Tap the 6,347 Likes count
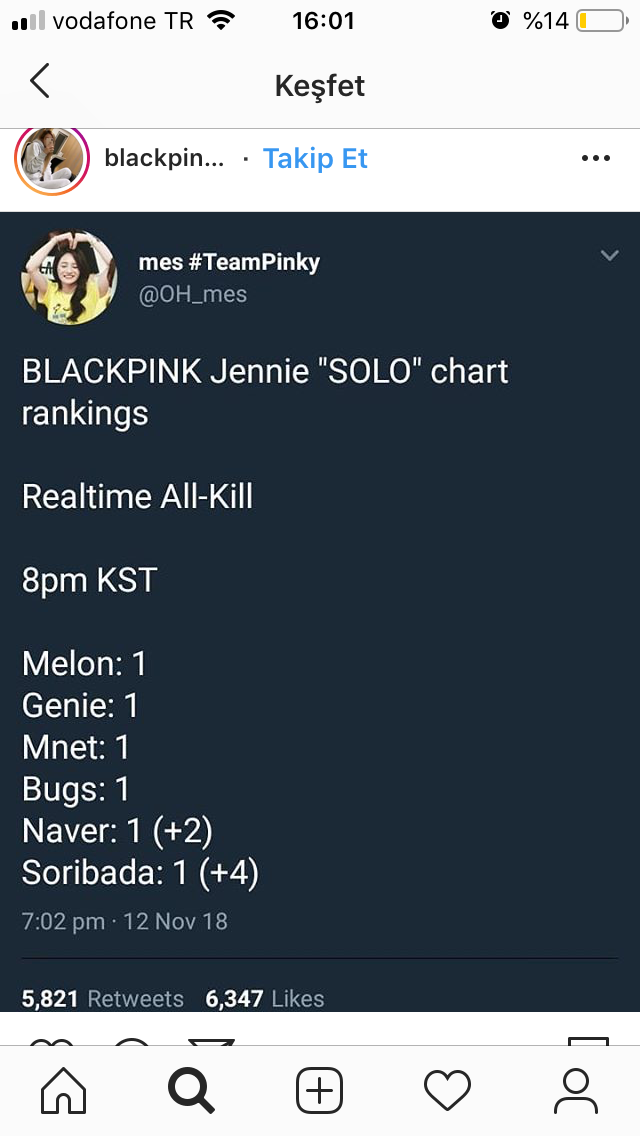The width and height of the screenshot is (640, 1136). [x=265, y=998]
